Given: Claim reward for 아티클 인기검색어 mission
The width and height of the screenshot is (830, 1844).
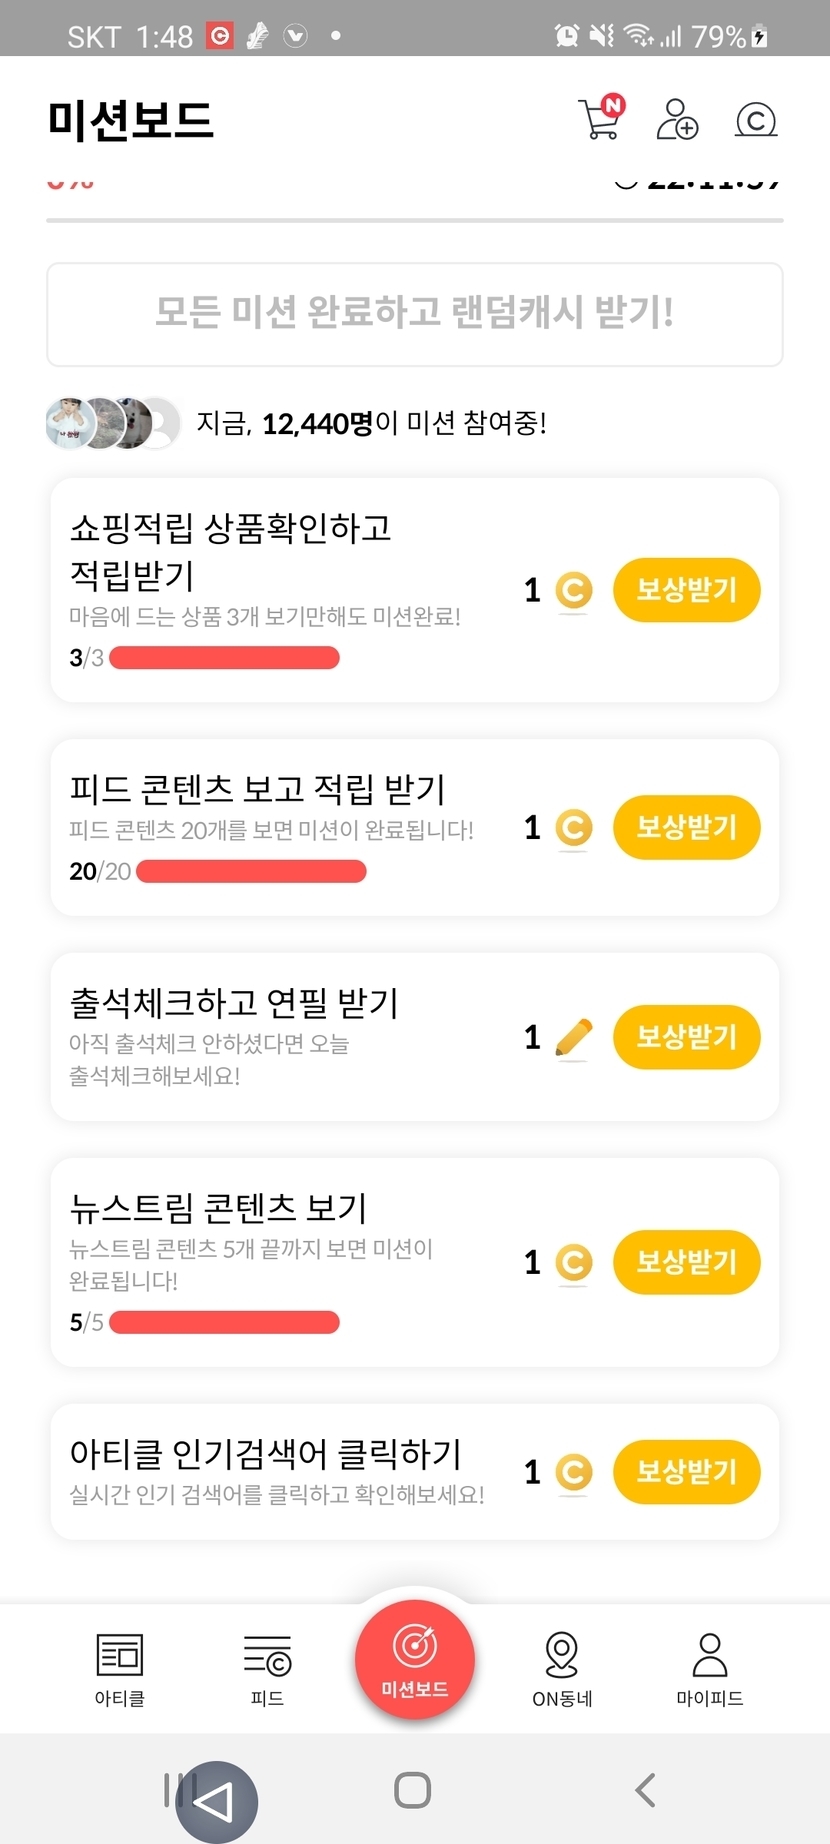Looking at the screenshot, I should pos(686,1472).
